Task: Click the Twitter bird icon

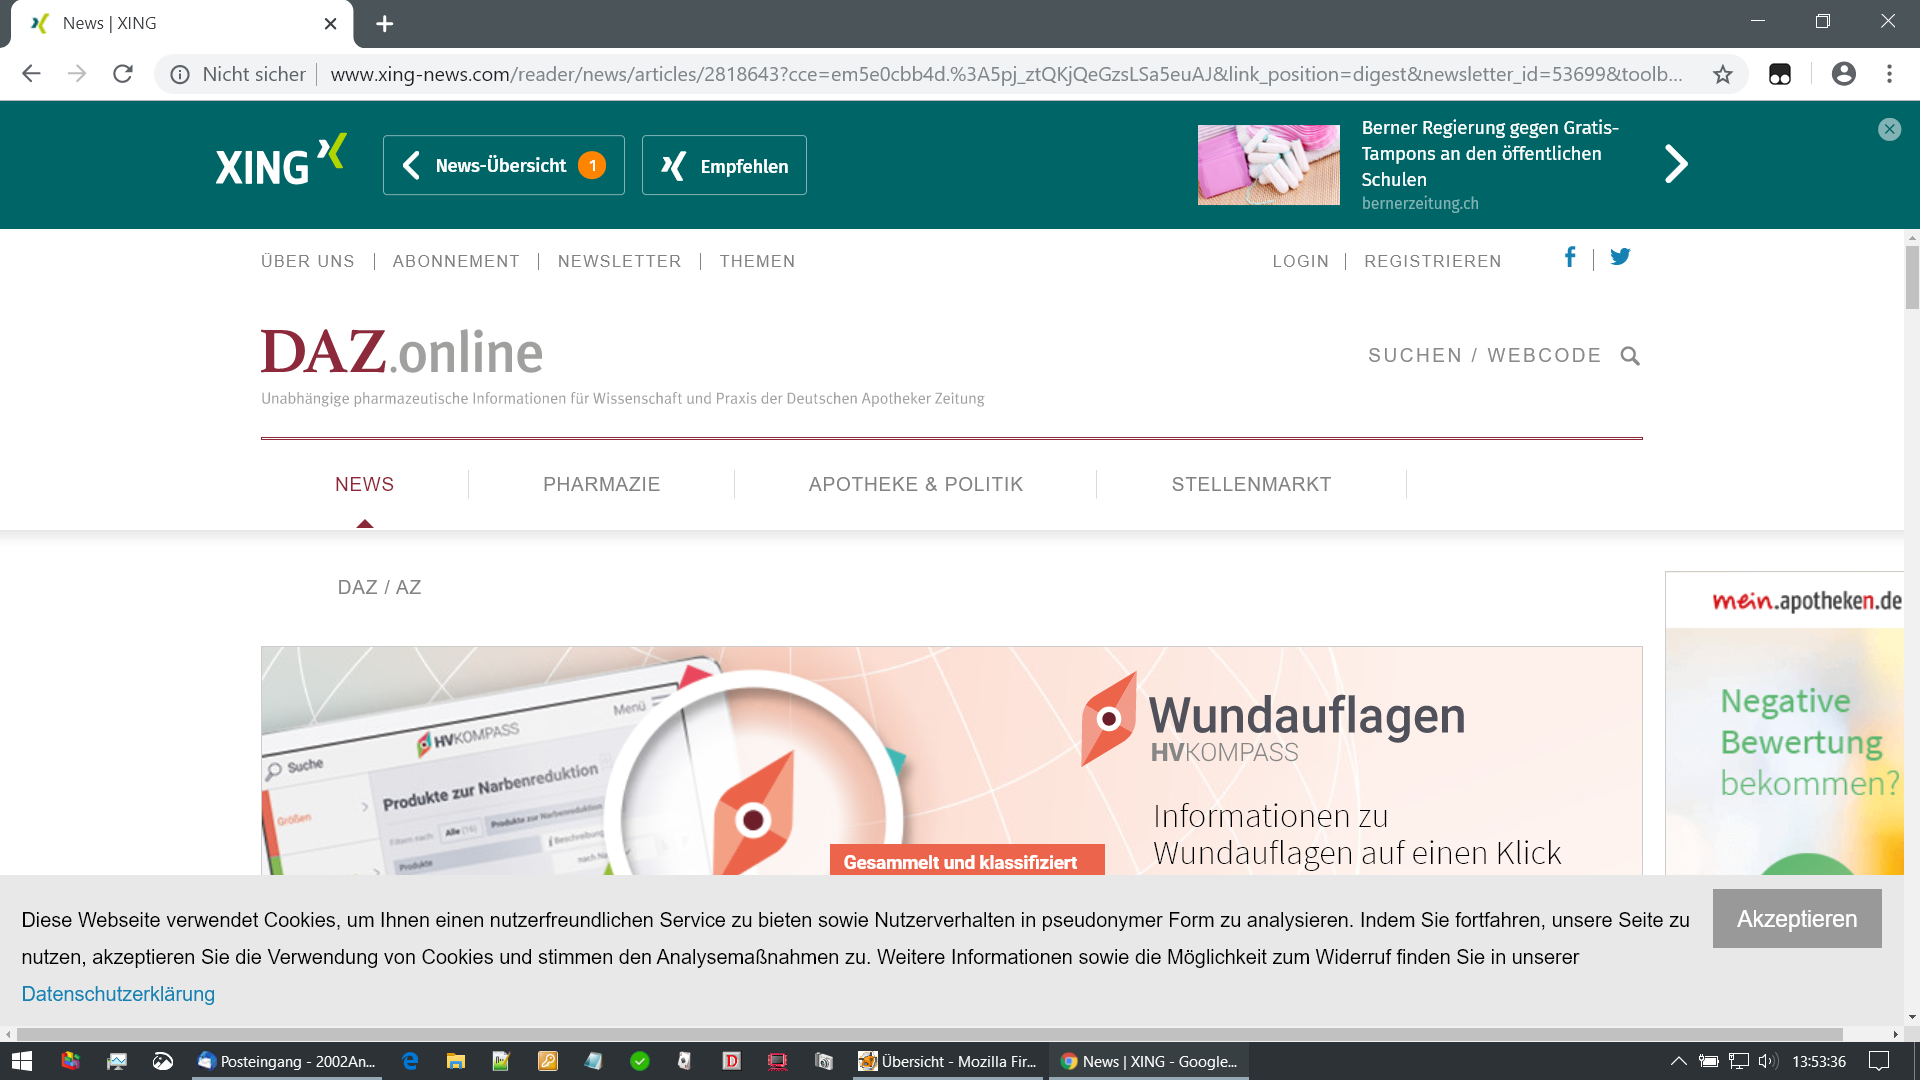Action: (1620, 257)
